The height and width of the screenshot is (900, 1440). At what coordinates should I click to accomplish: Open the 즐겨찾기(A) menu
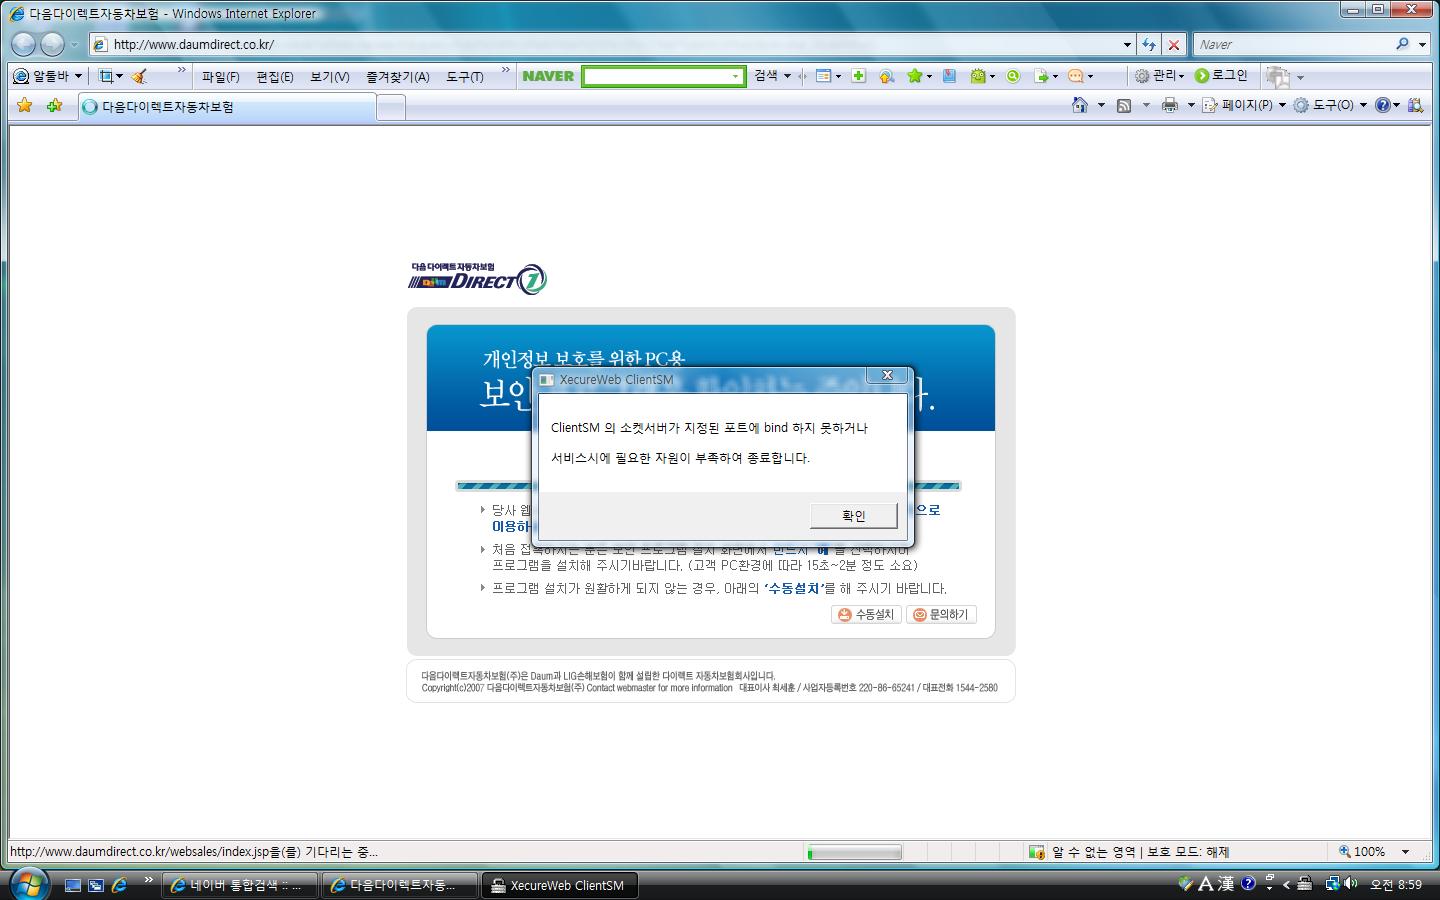tap(397, 76)
